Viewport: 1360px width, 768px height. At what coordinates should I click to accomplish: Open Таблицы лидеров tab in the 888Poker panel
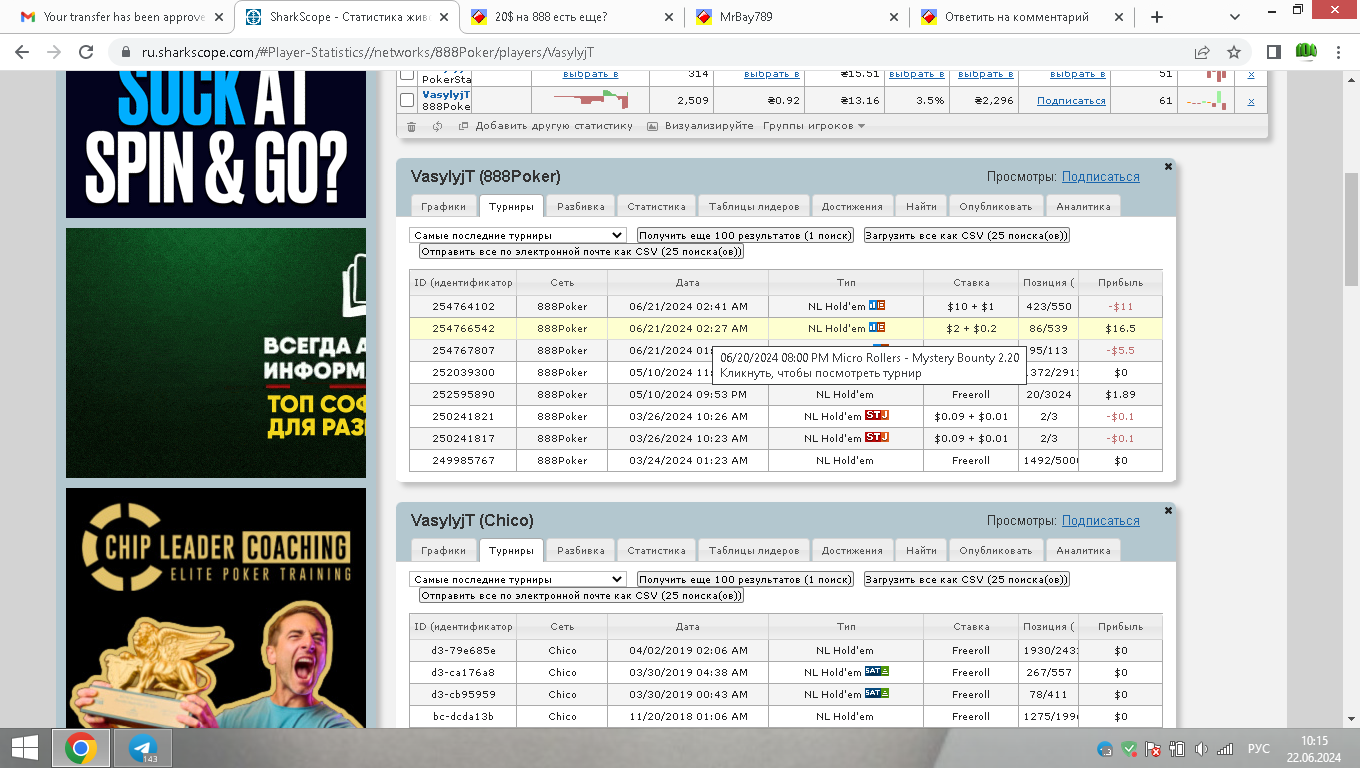click(754, 206)
